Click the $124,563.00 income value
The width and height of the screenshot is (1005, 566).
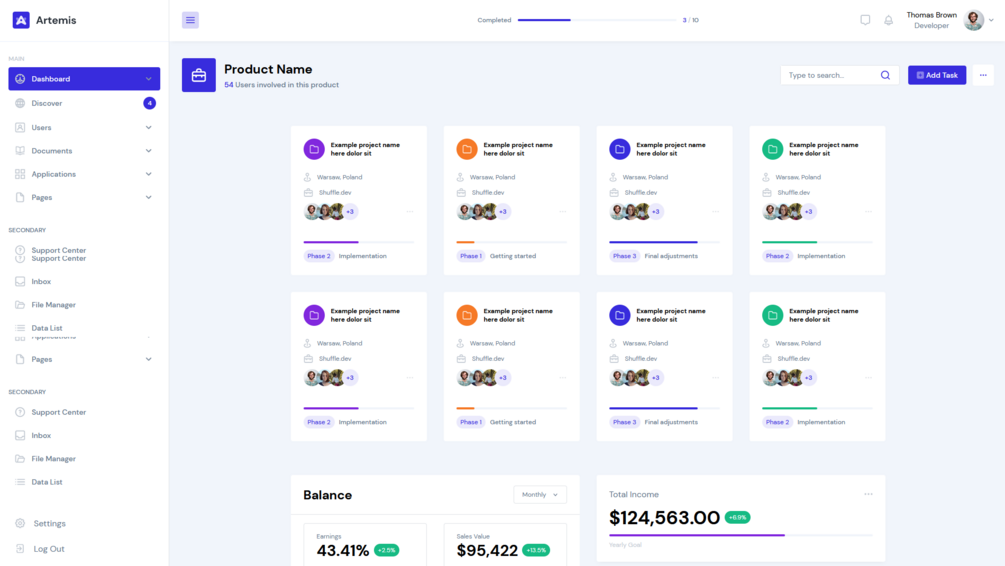coord(664,517)
